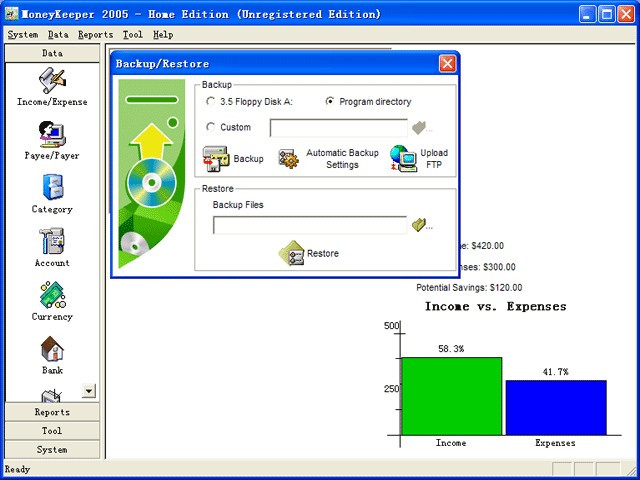Image resolution: width=640 pixels, height=480 pixels.
Task: Open Automatic Backup Settings gear icon
Action: pos(289,159)
